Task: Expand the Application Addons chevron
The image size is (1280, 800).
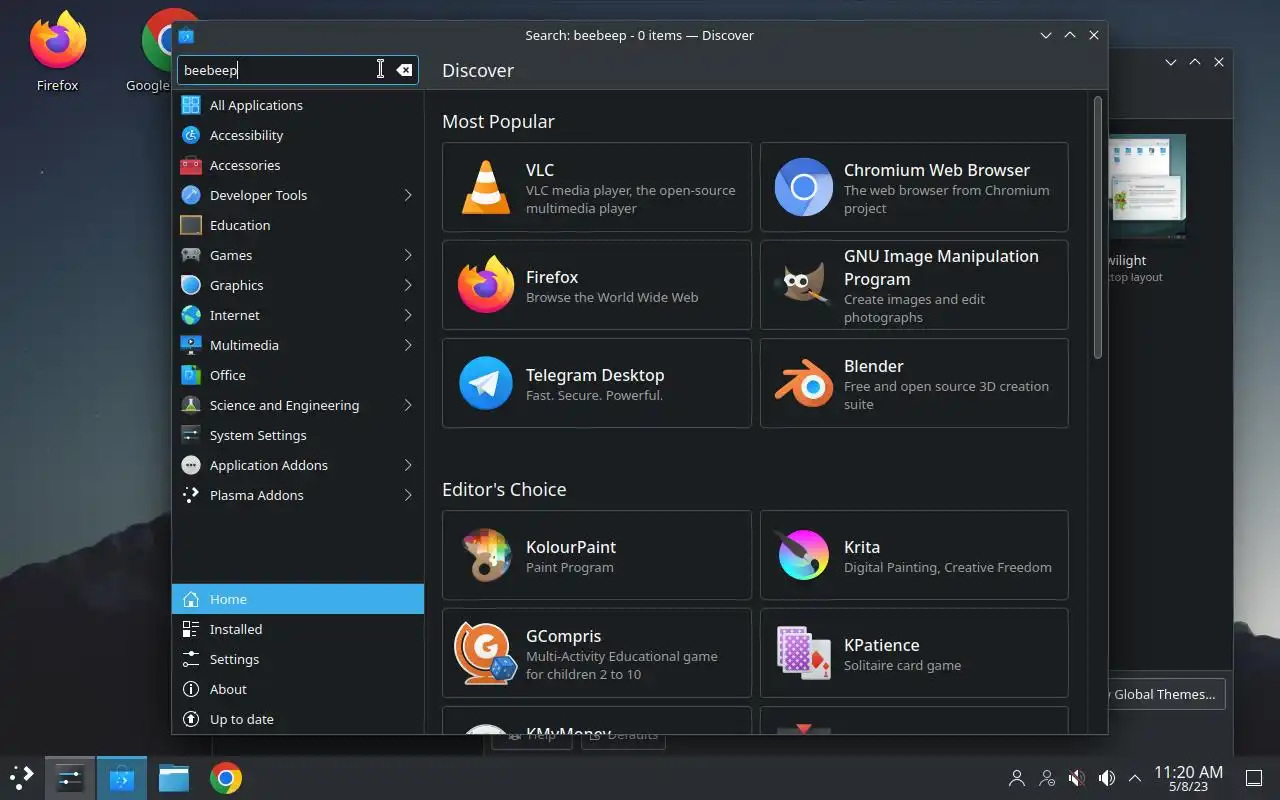Action: [x=408, y=465]
